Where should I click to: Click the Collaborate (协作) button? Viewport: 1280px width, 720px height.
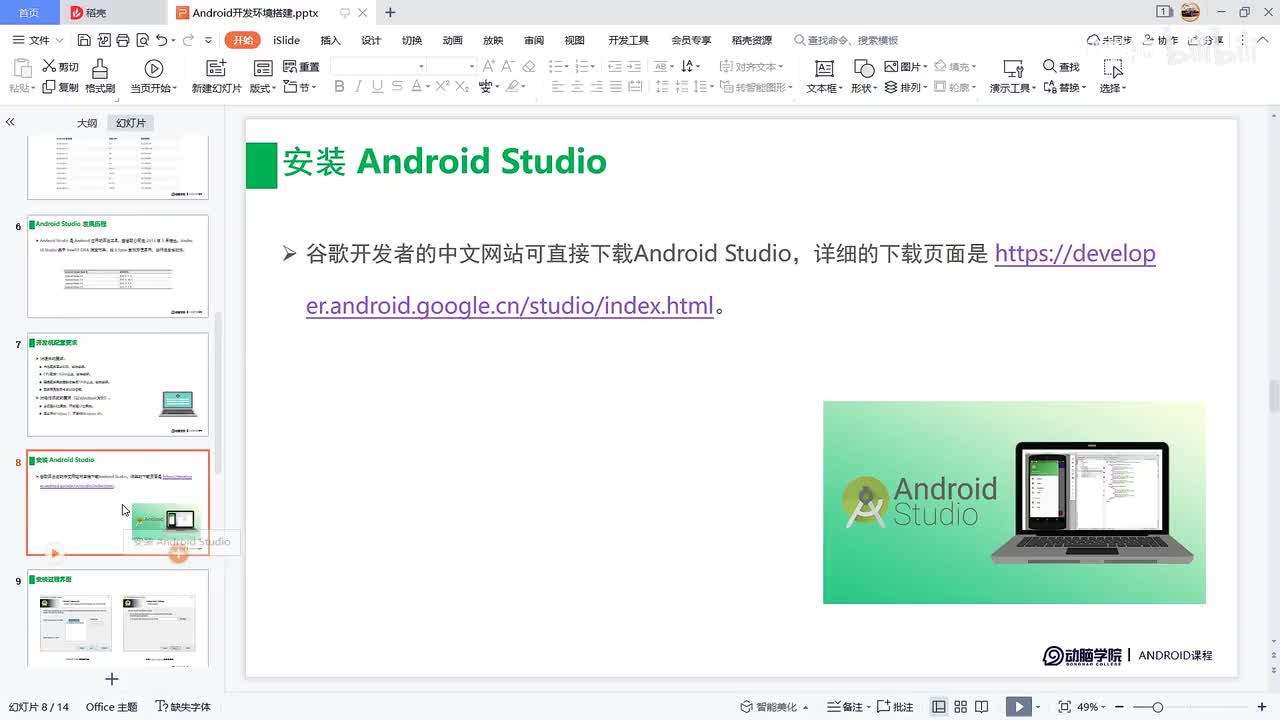1160,40
